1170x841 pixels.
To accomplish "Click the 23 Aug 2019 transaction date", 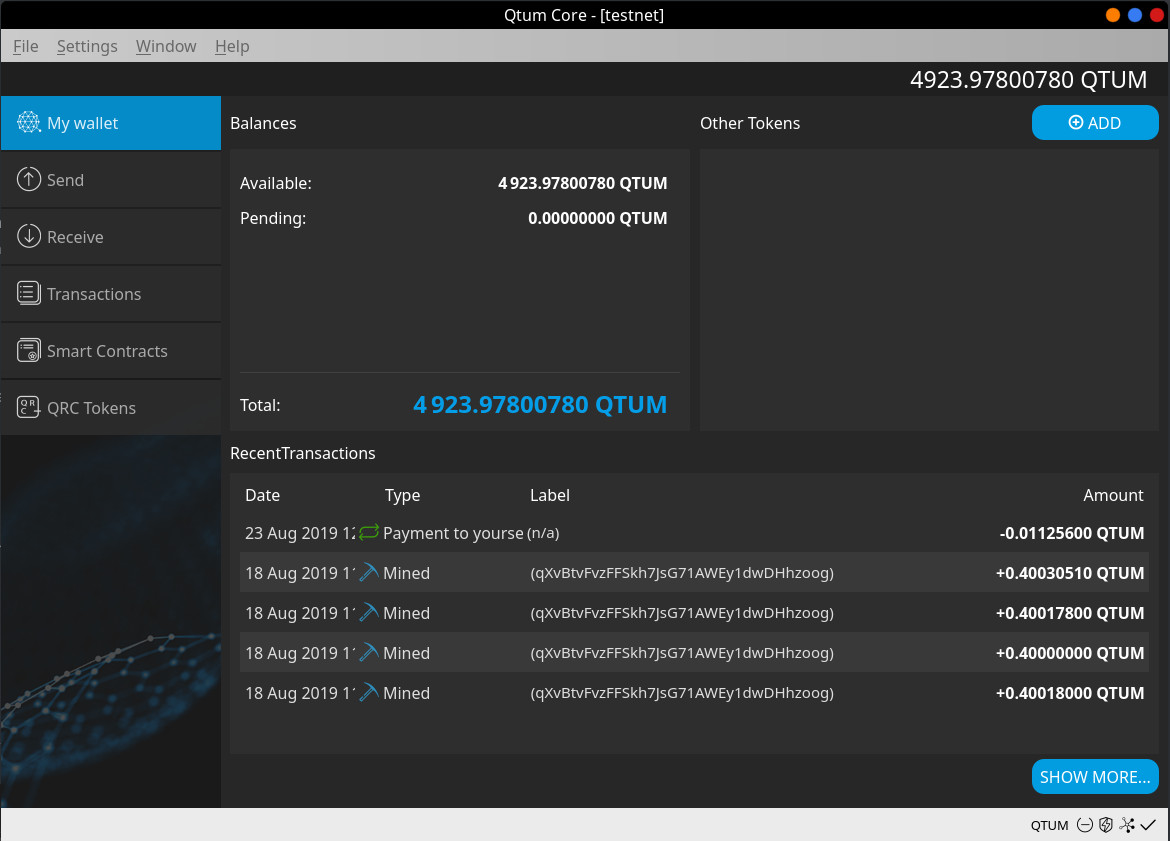I will [x=300, y=533].
